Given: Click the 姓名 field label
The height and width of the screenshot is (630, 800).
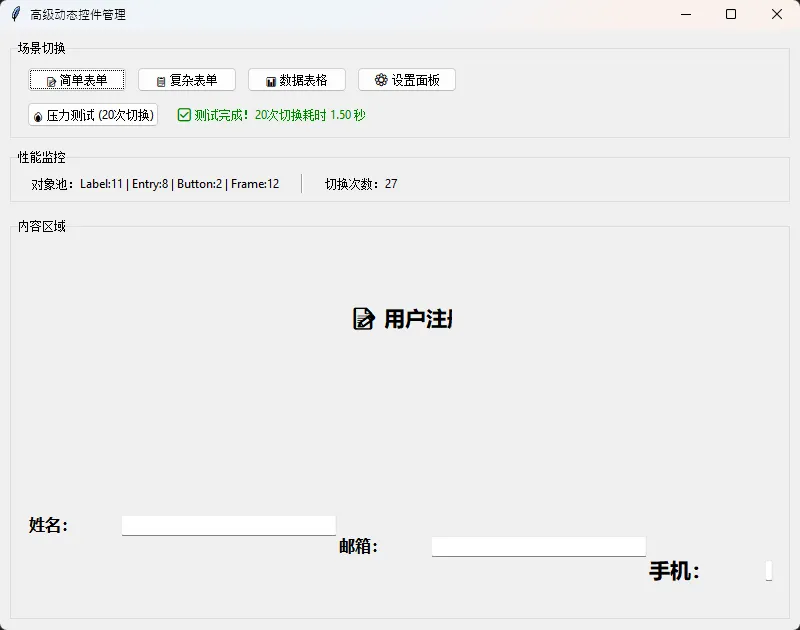Looking at the screenshot, I should 48,526.
